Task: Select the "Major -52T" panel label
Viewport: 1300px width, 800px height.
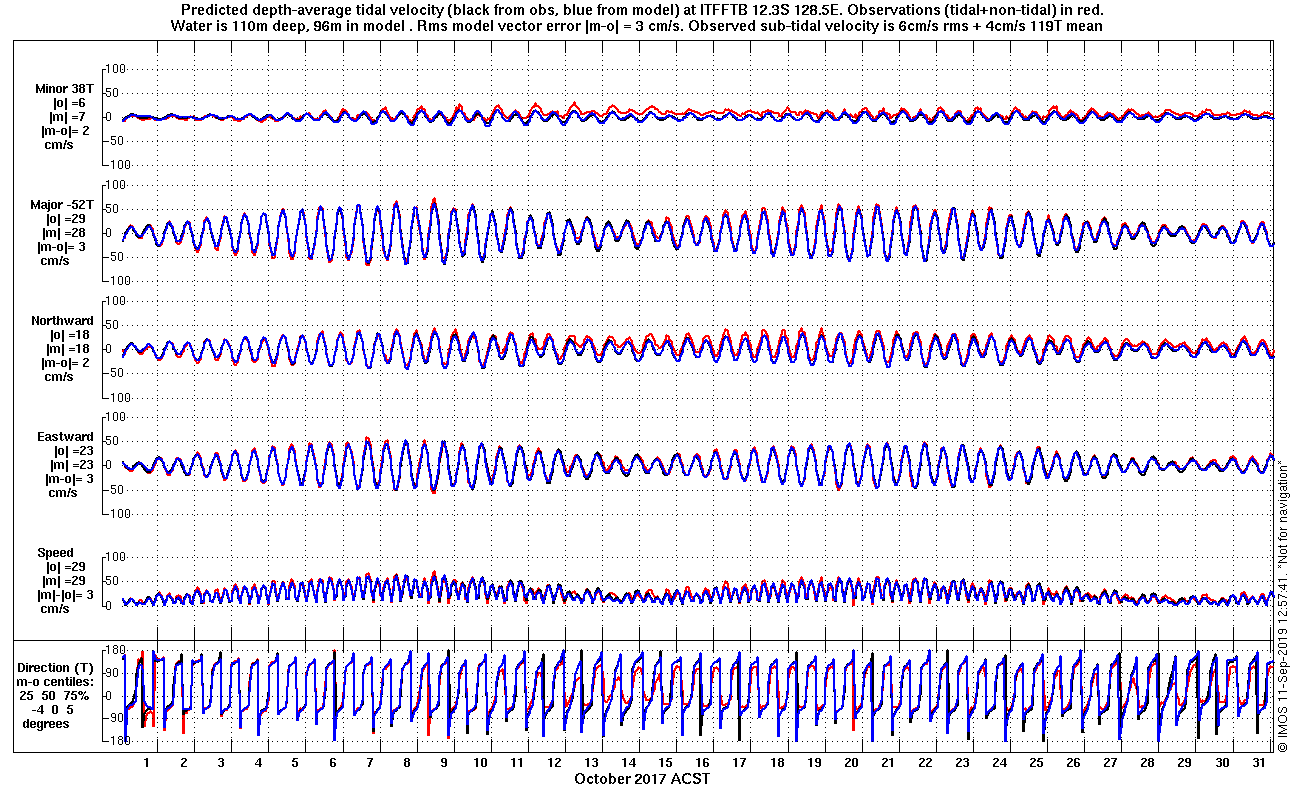Action: pos(62,204)
